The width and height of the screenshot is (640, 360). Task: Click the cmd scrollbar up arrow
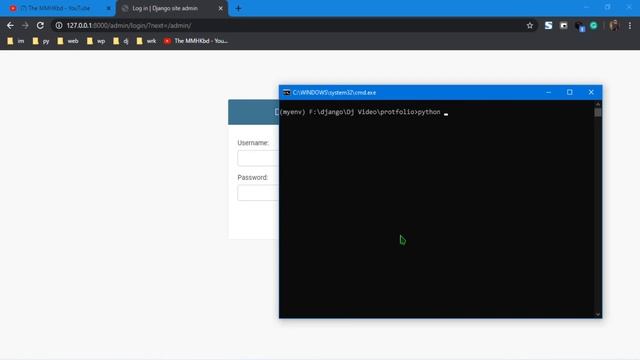[598, 104]
